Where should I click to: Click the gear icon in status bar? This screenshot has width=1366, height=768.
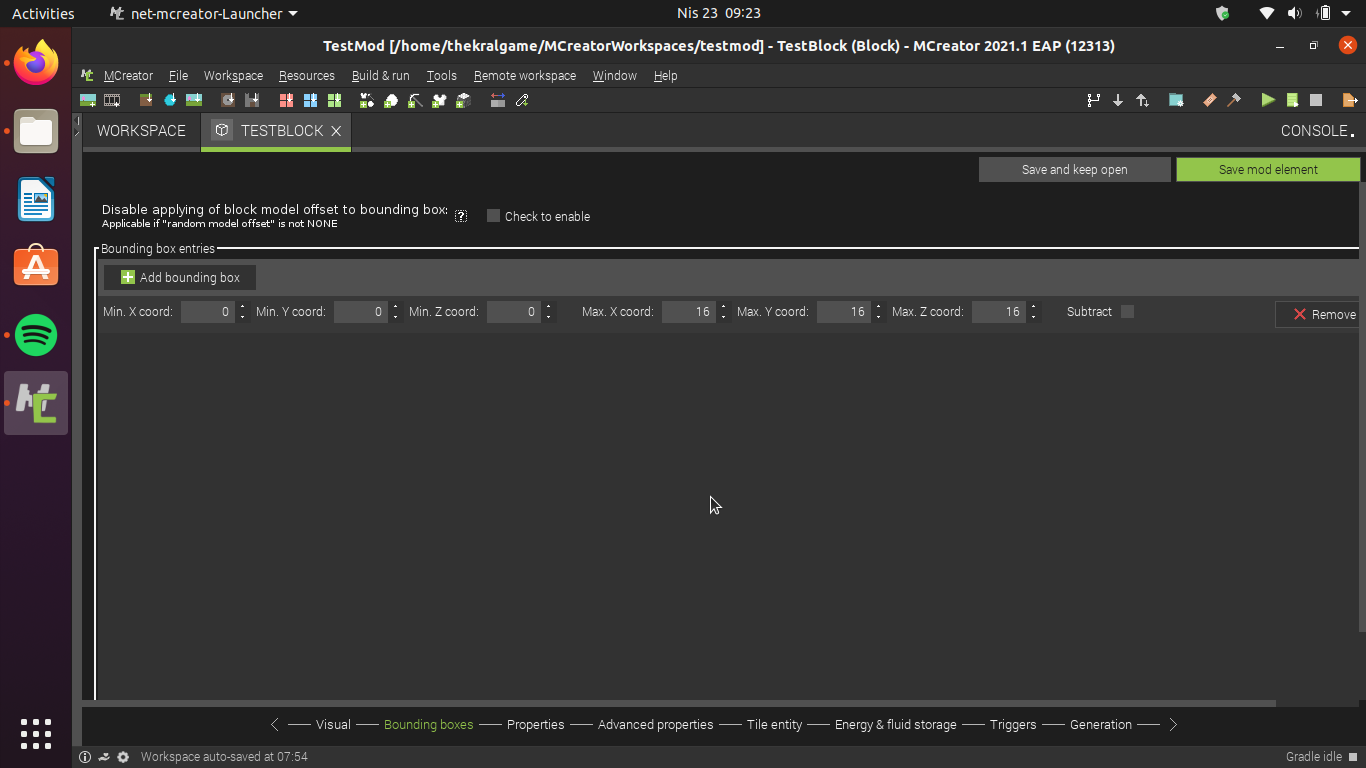123,757
